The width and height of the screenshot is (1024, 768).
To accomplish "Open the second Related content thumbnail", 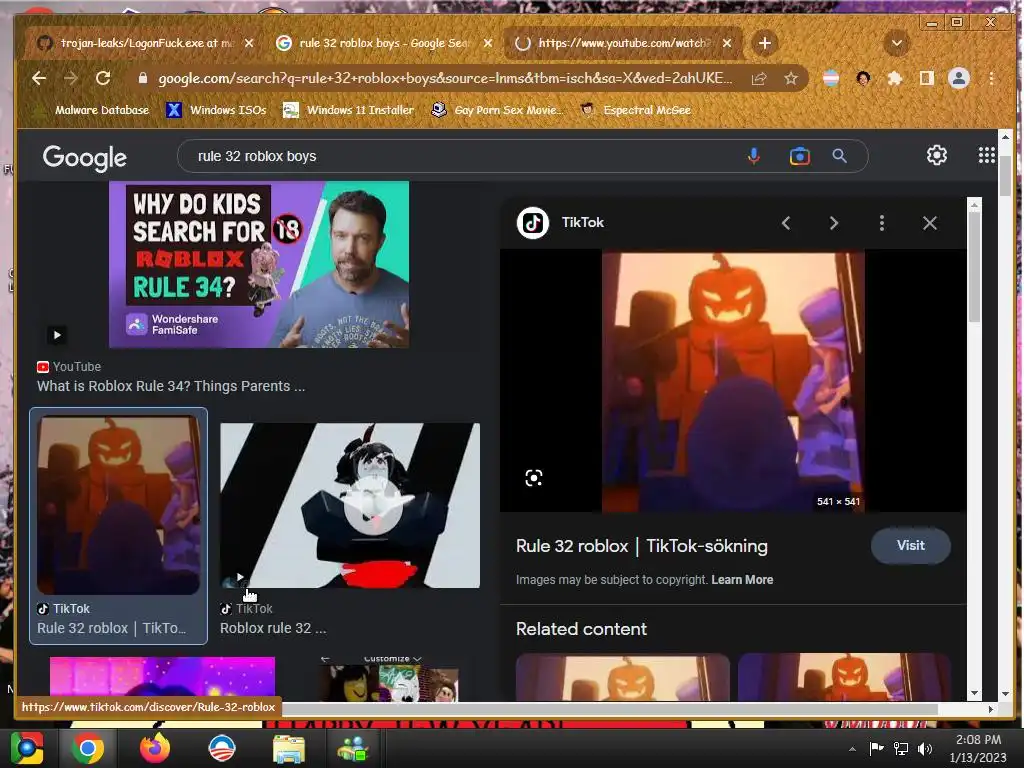I will tap(844, 677).
